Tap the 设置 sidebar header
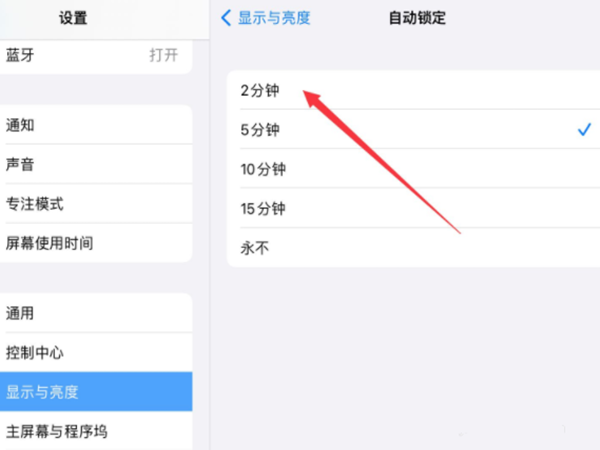Viewport: 600px width, 450px height. 73,18
